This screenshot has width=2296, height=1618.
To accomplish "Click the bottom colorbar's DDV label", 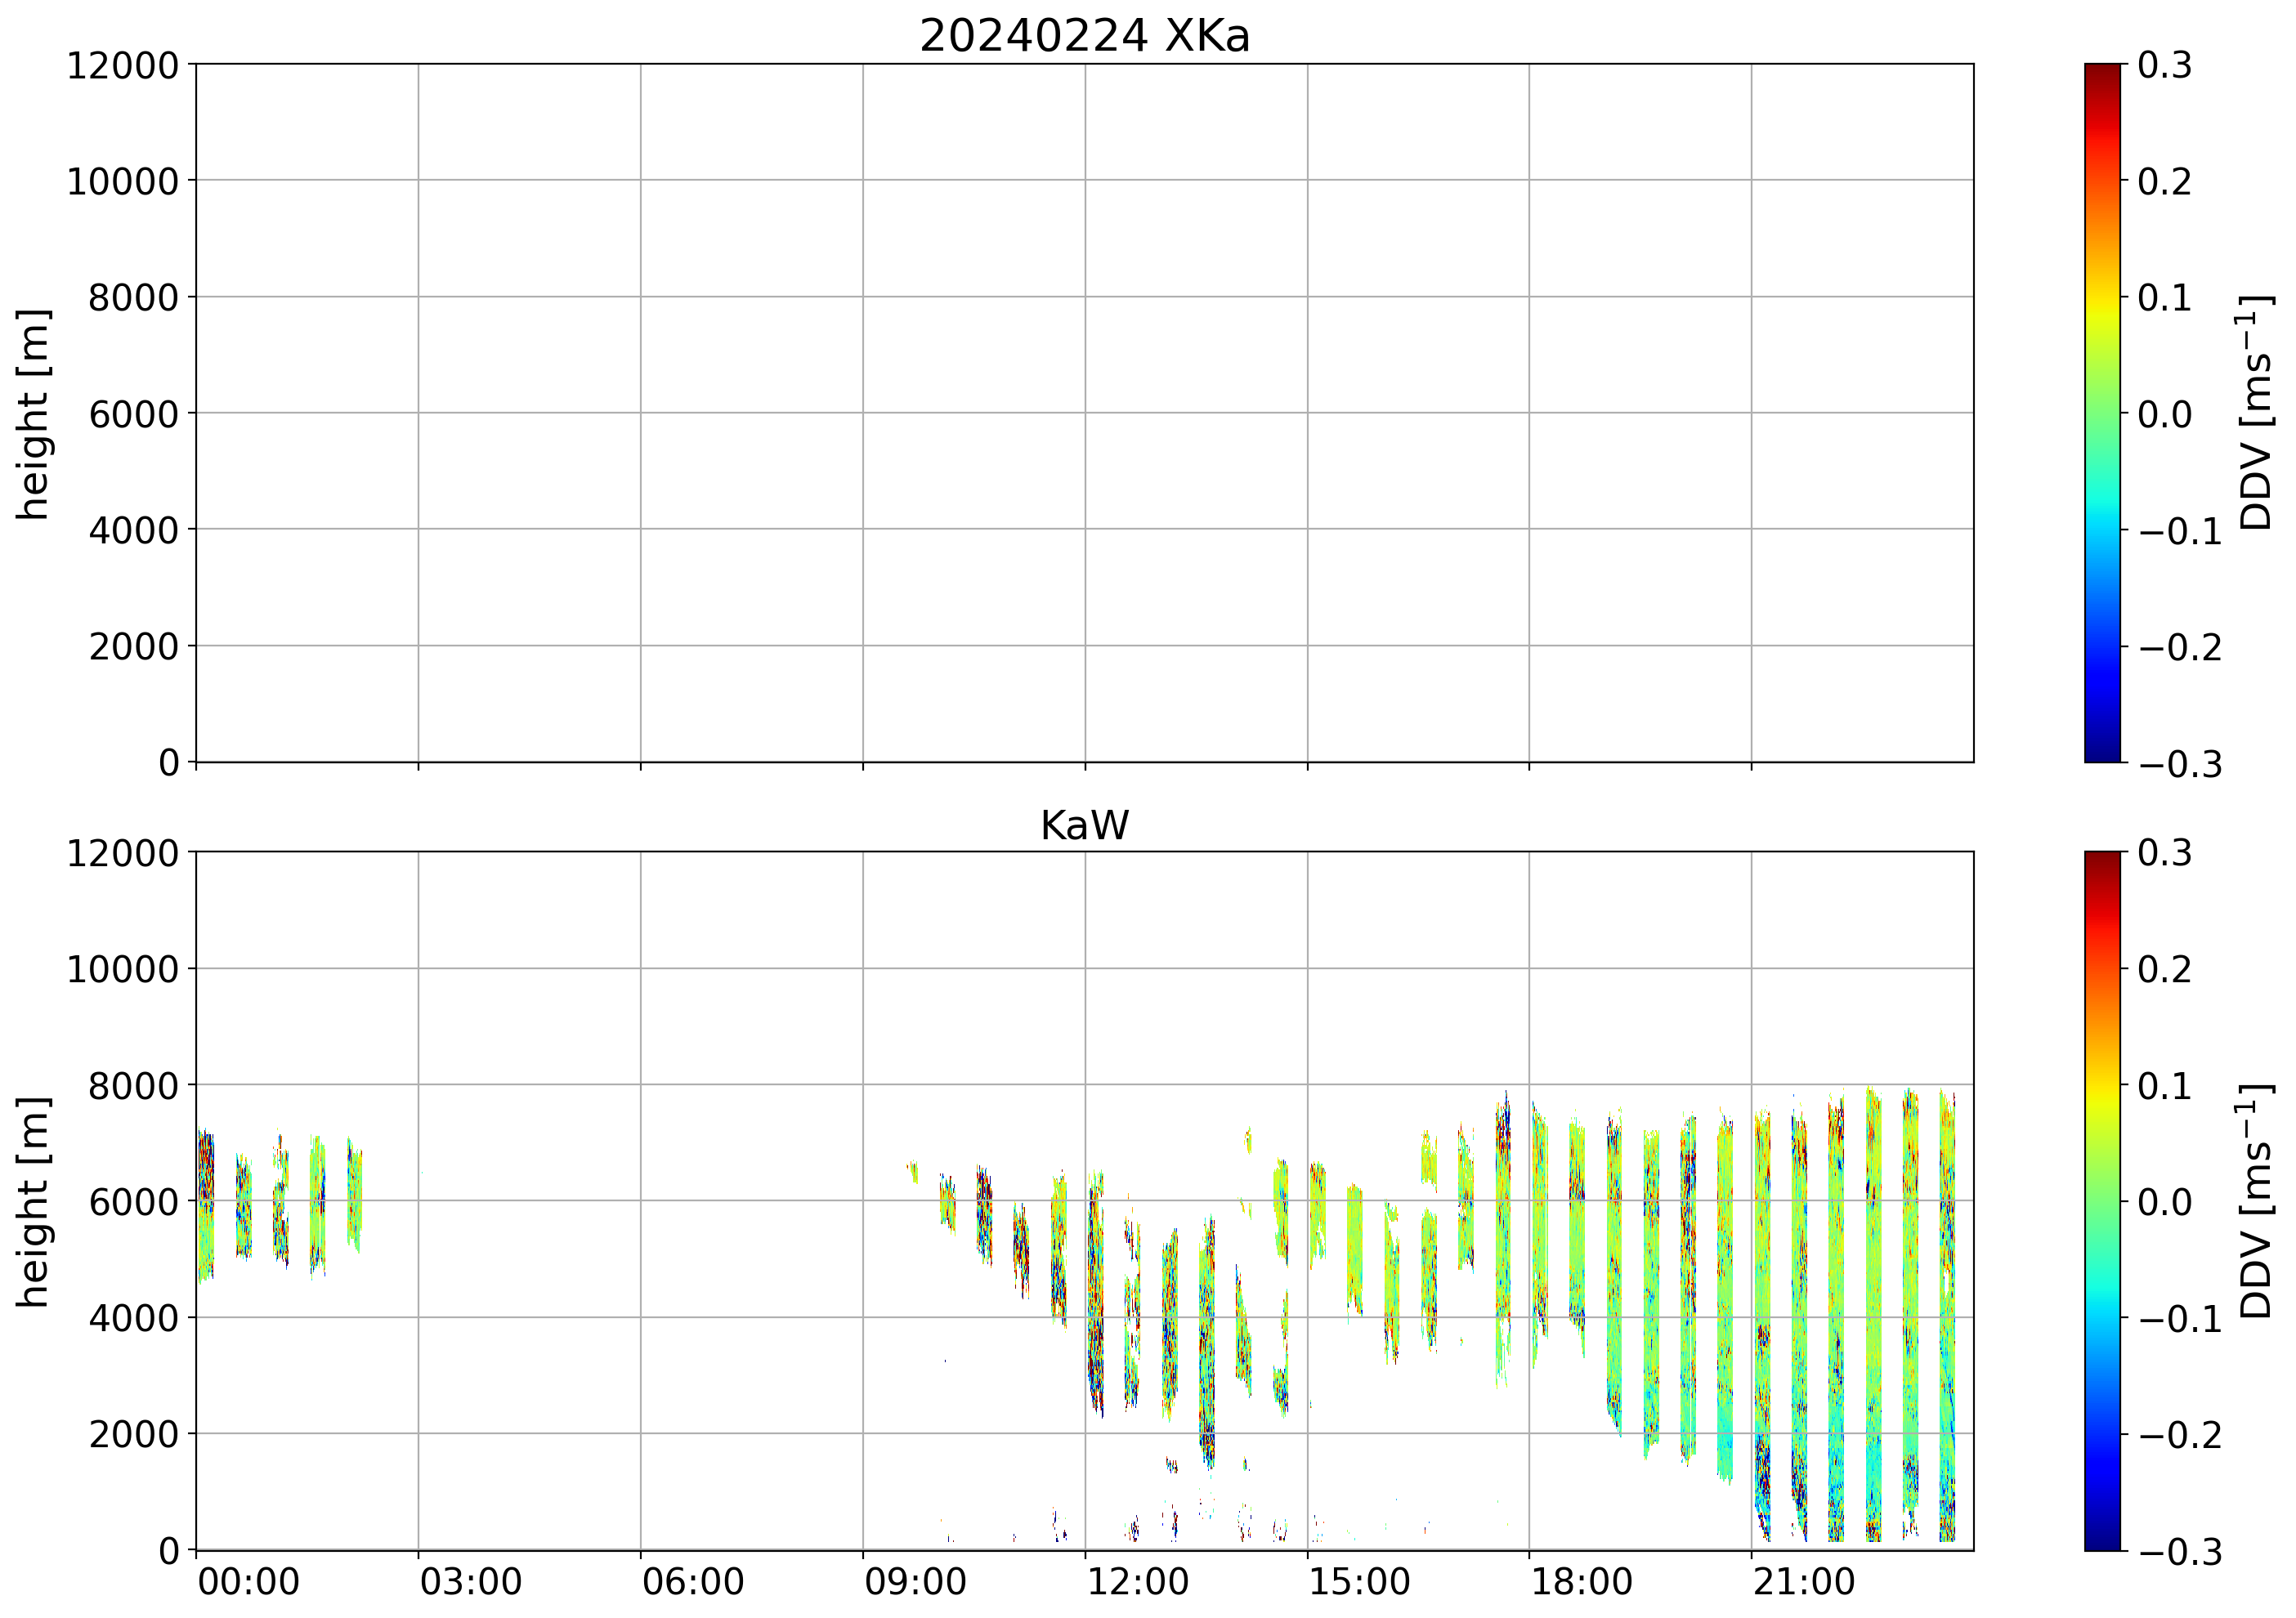I will click(2256, 1201).
